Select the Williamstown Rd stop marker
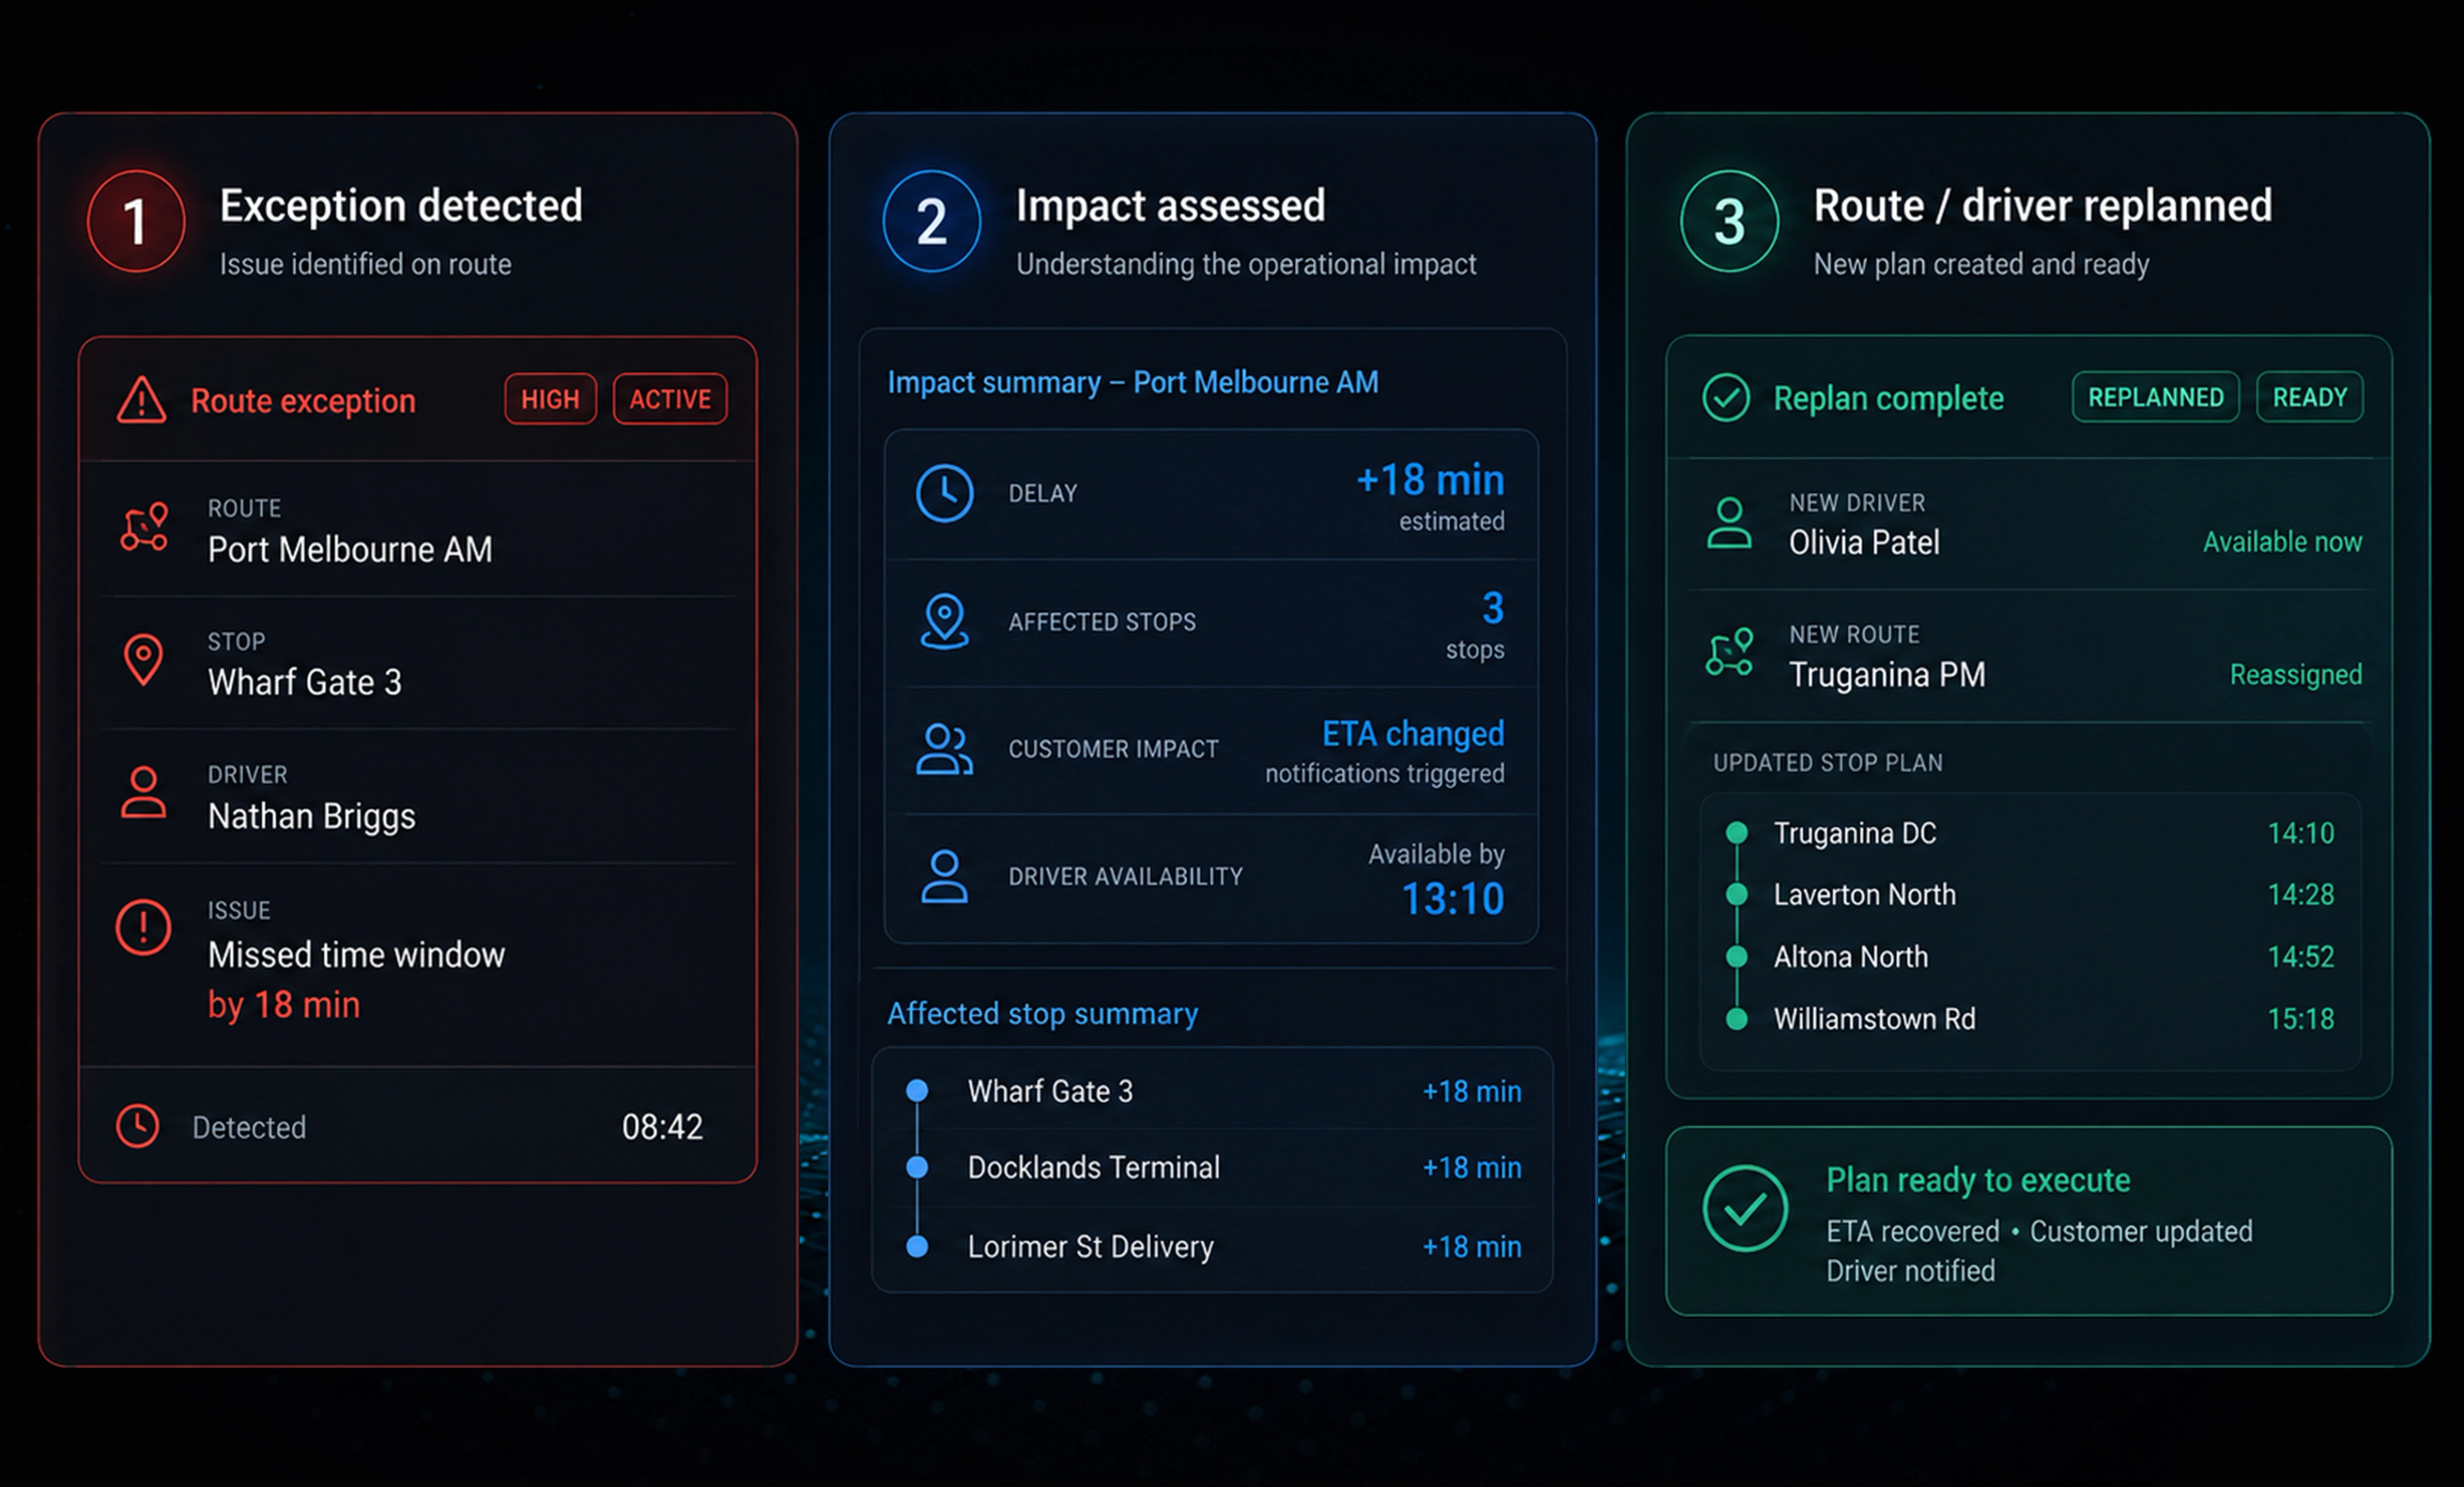The width and height of the screenshot is (2464, 1487). point(1737,1019)
